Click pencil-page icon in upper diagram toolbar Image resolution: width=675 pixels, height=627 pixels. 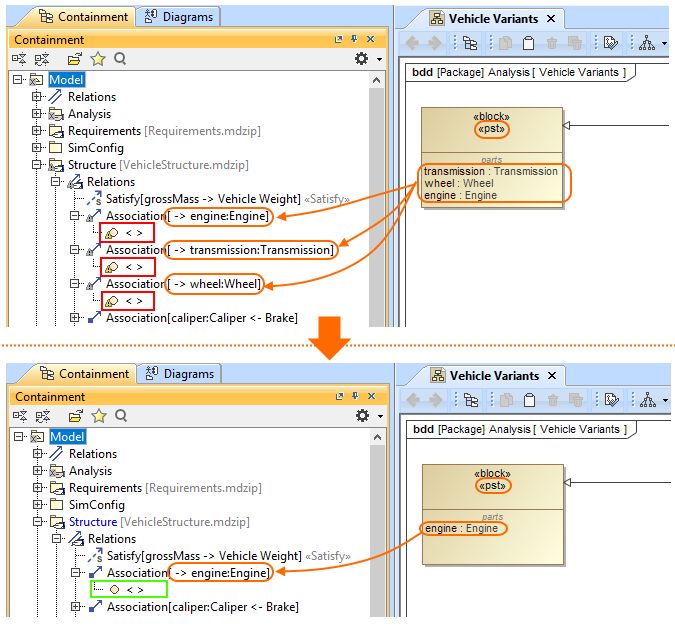[610, 43]
